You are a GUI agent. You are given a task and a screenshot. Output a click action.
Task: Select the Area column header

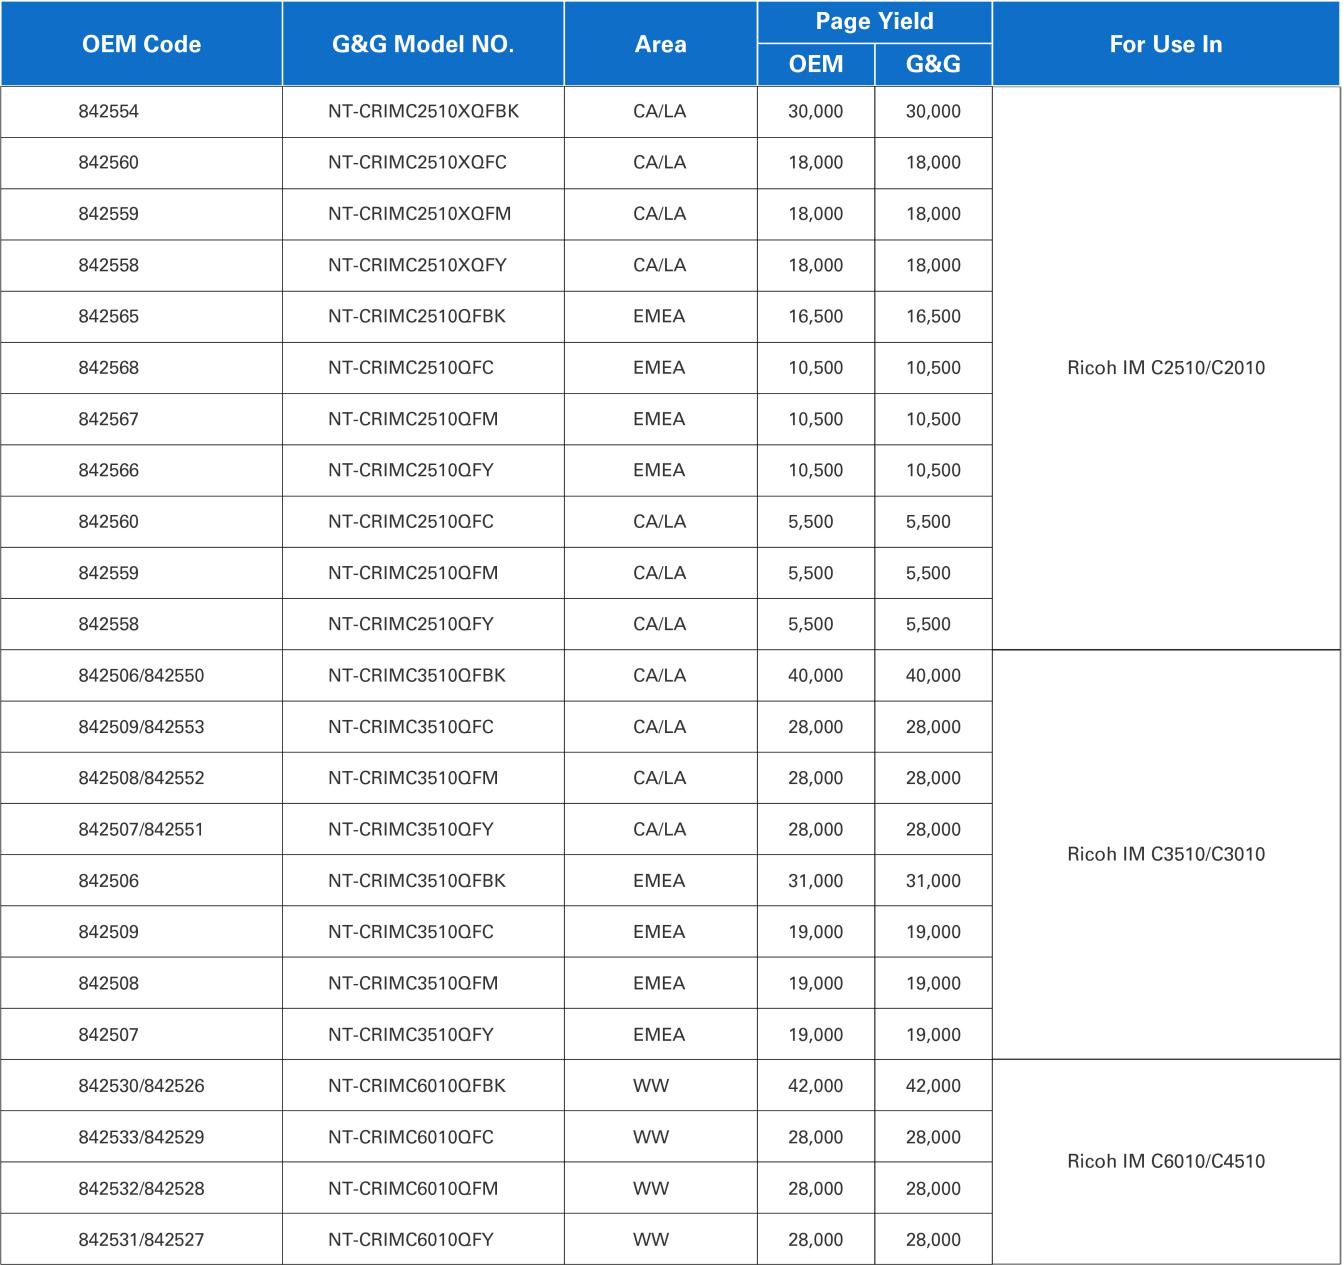pyautogui.click(x=660, y=44)
